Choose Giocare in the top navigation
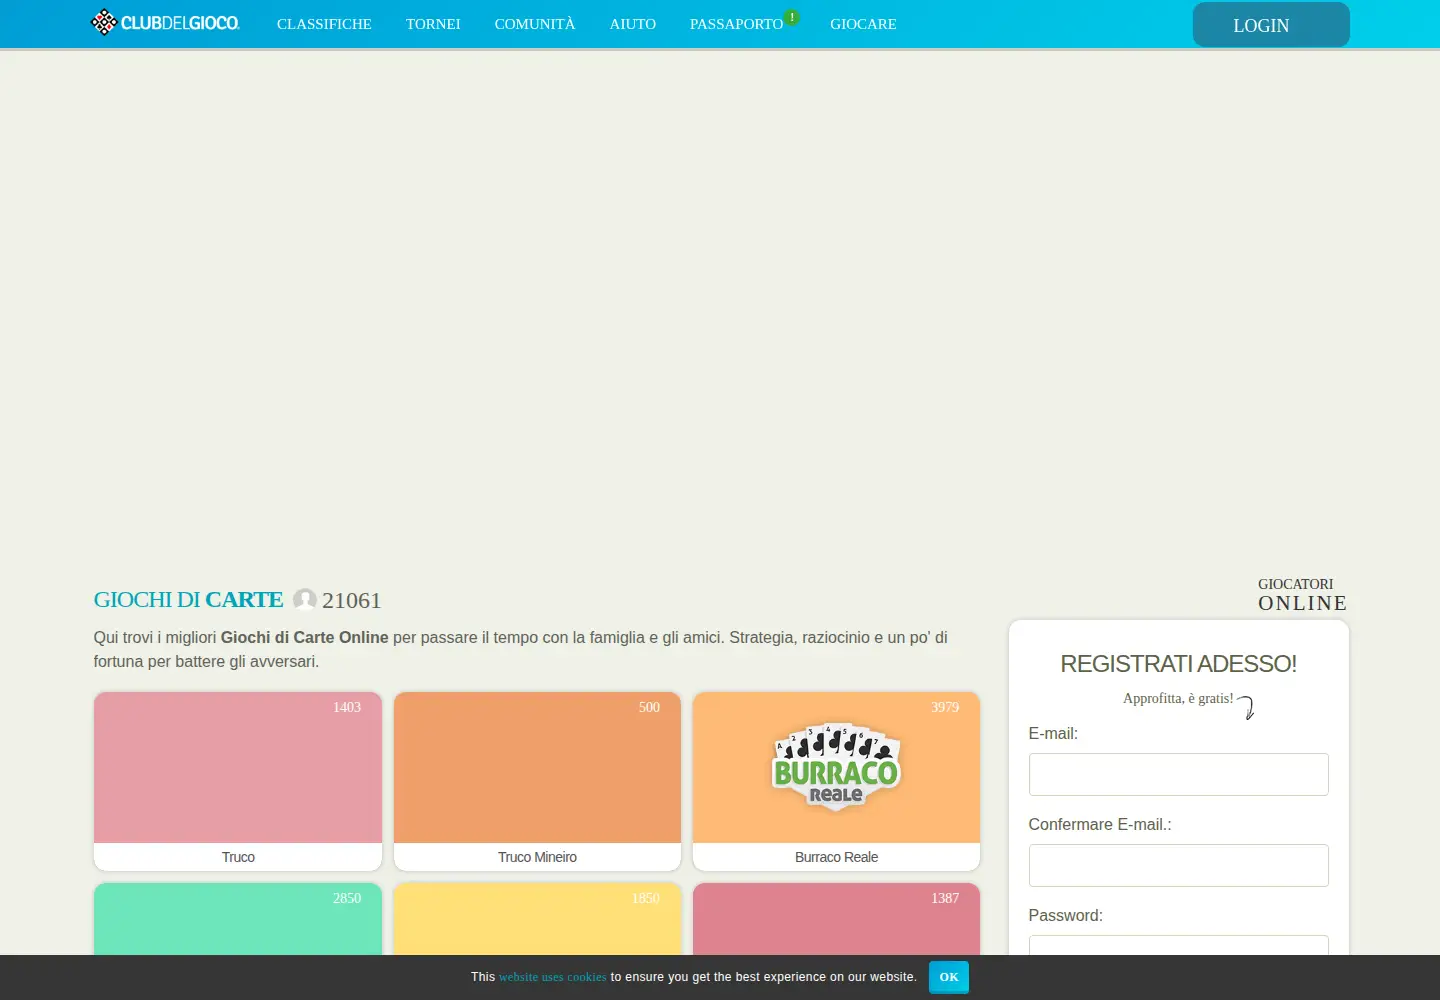 863,24
